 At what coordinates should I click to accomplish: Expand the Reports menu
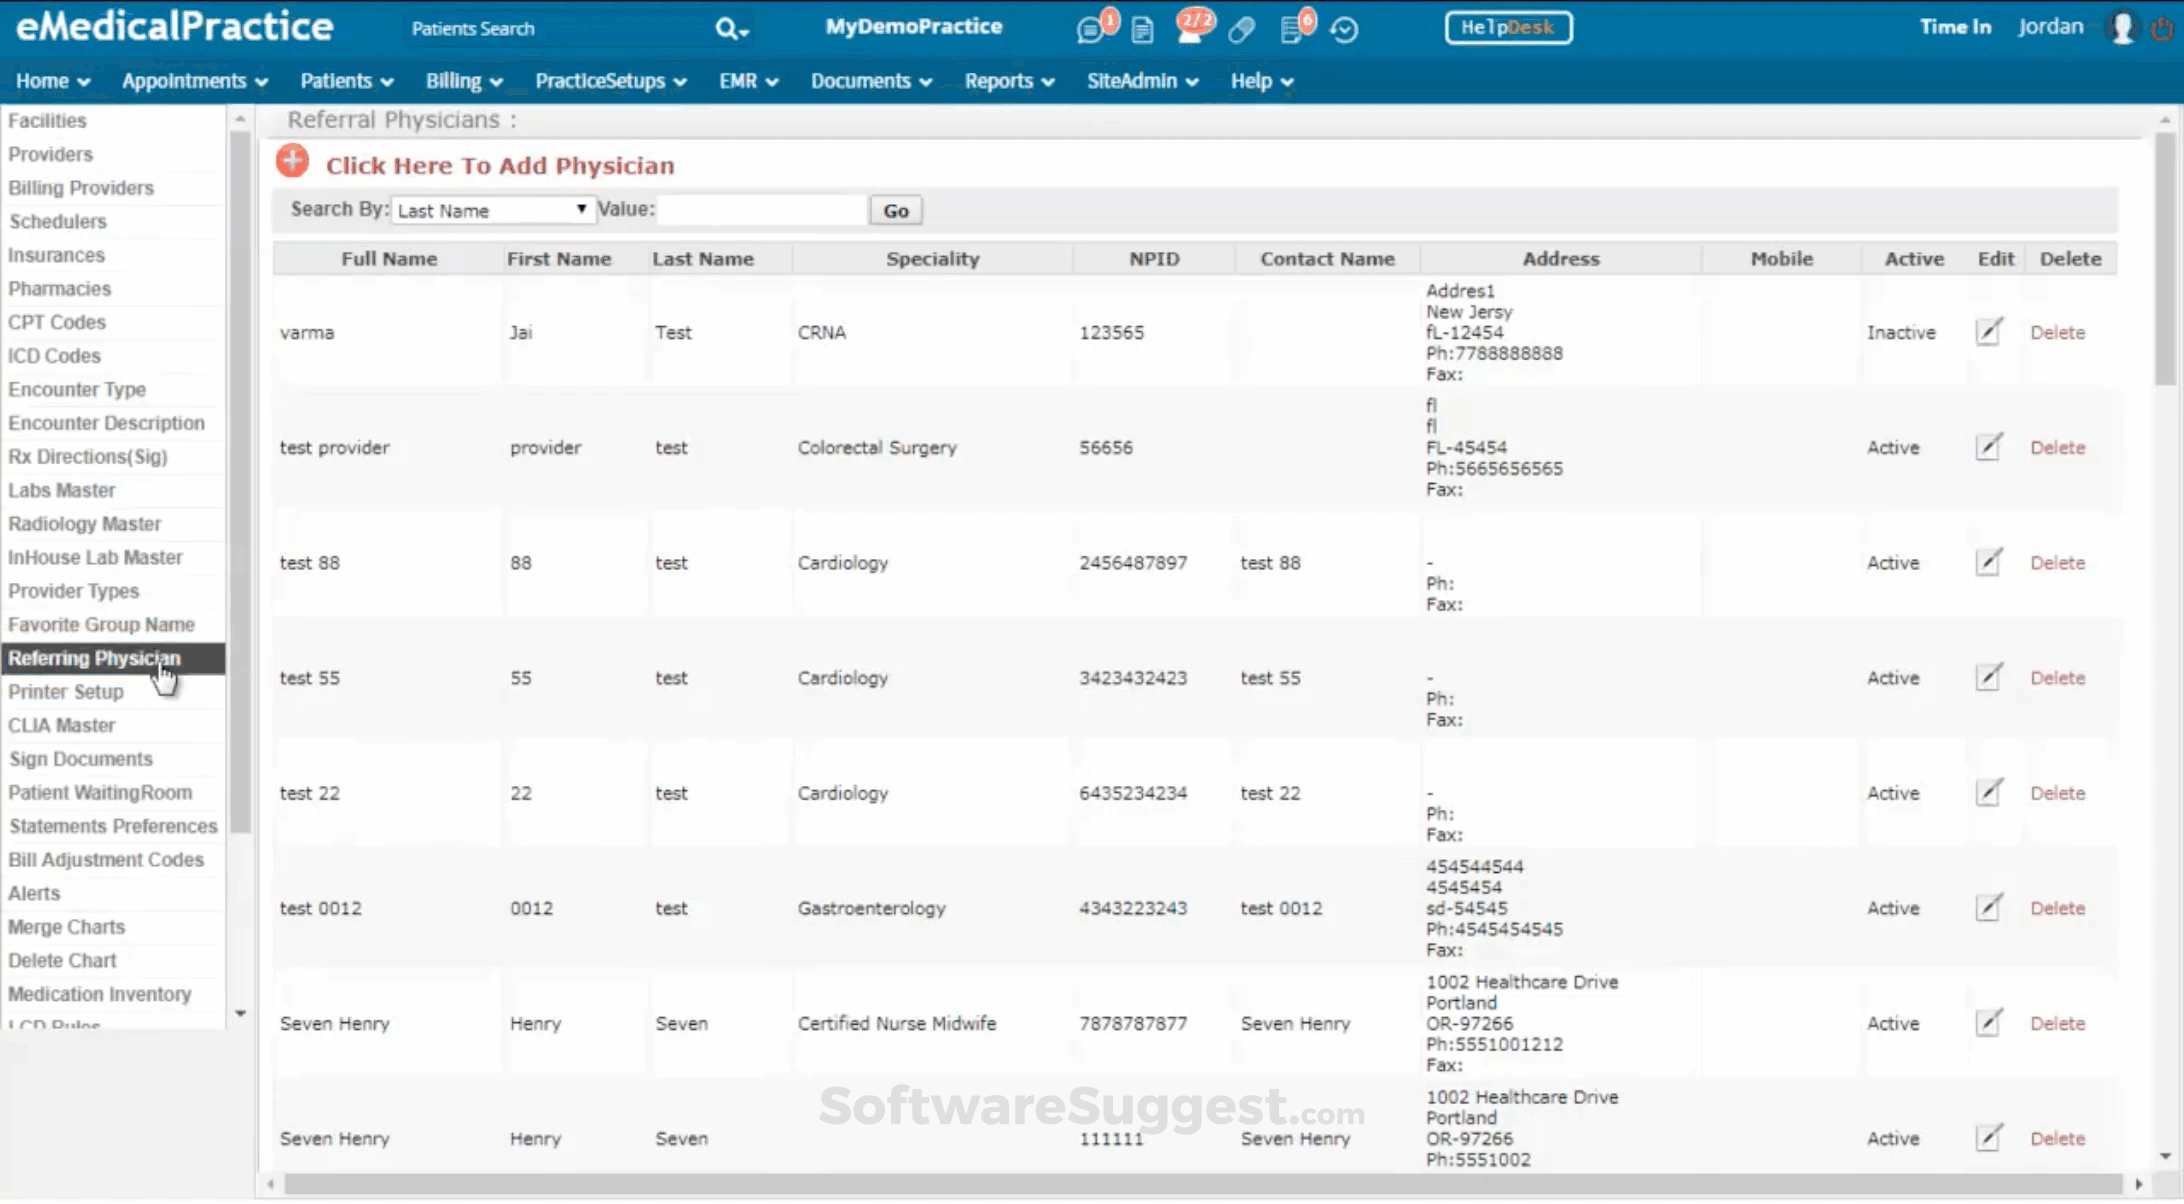1008,81
